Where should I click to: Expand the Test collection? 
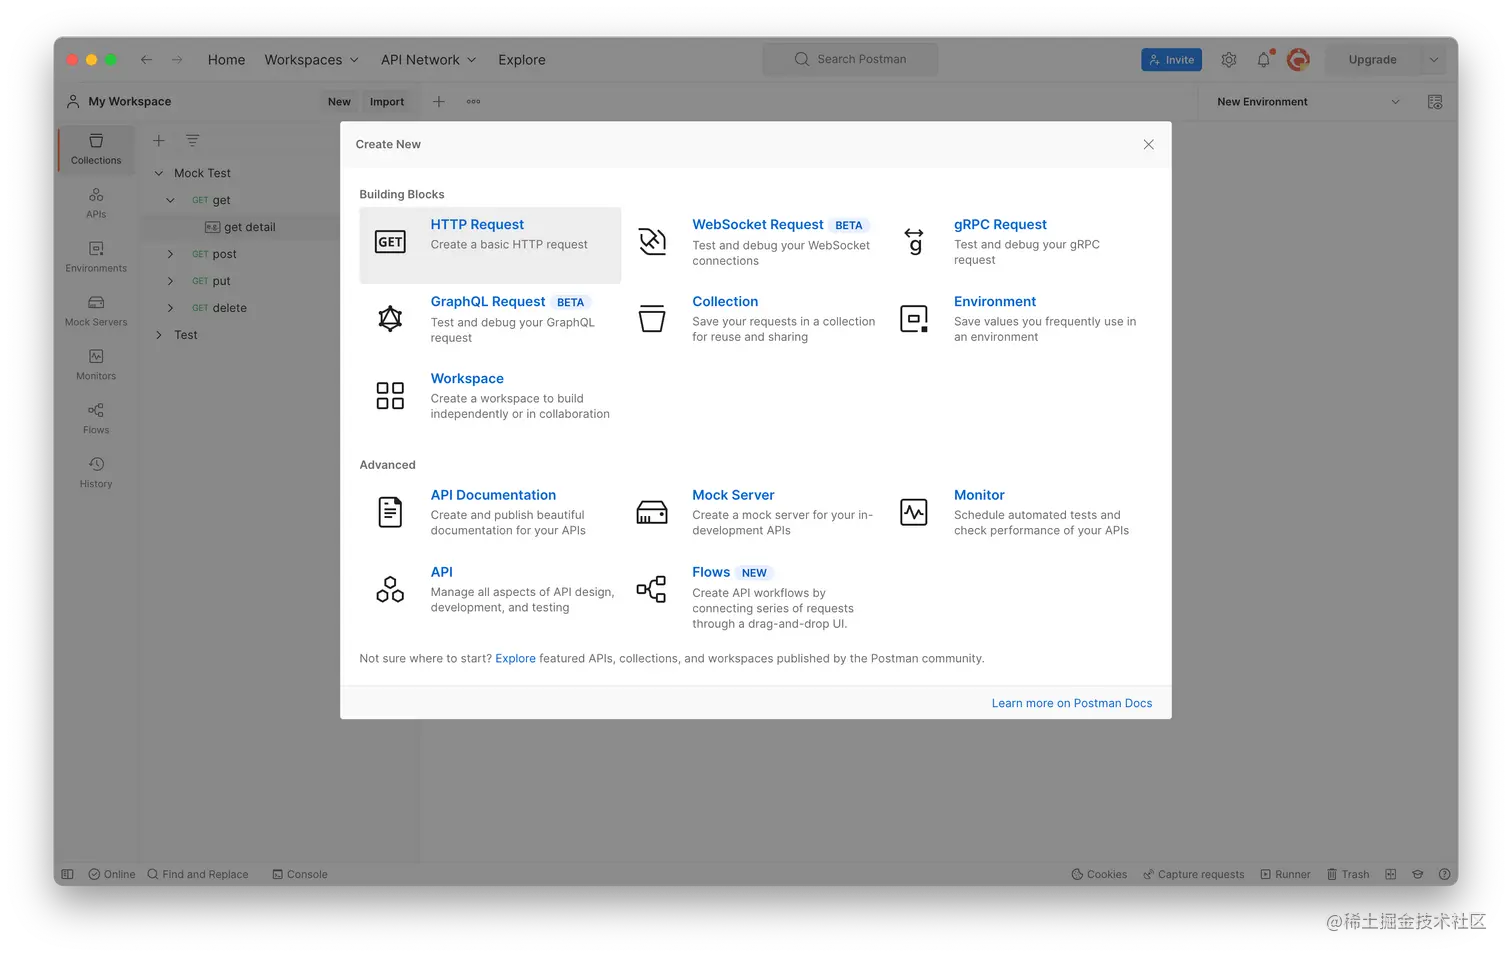(x=158, y=335)
